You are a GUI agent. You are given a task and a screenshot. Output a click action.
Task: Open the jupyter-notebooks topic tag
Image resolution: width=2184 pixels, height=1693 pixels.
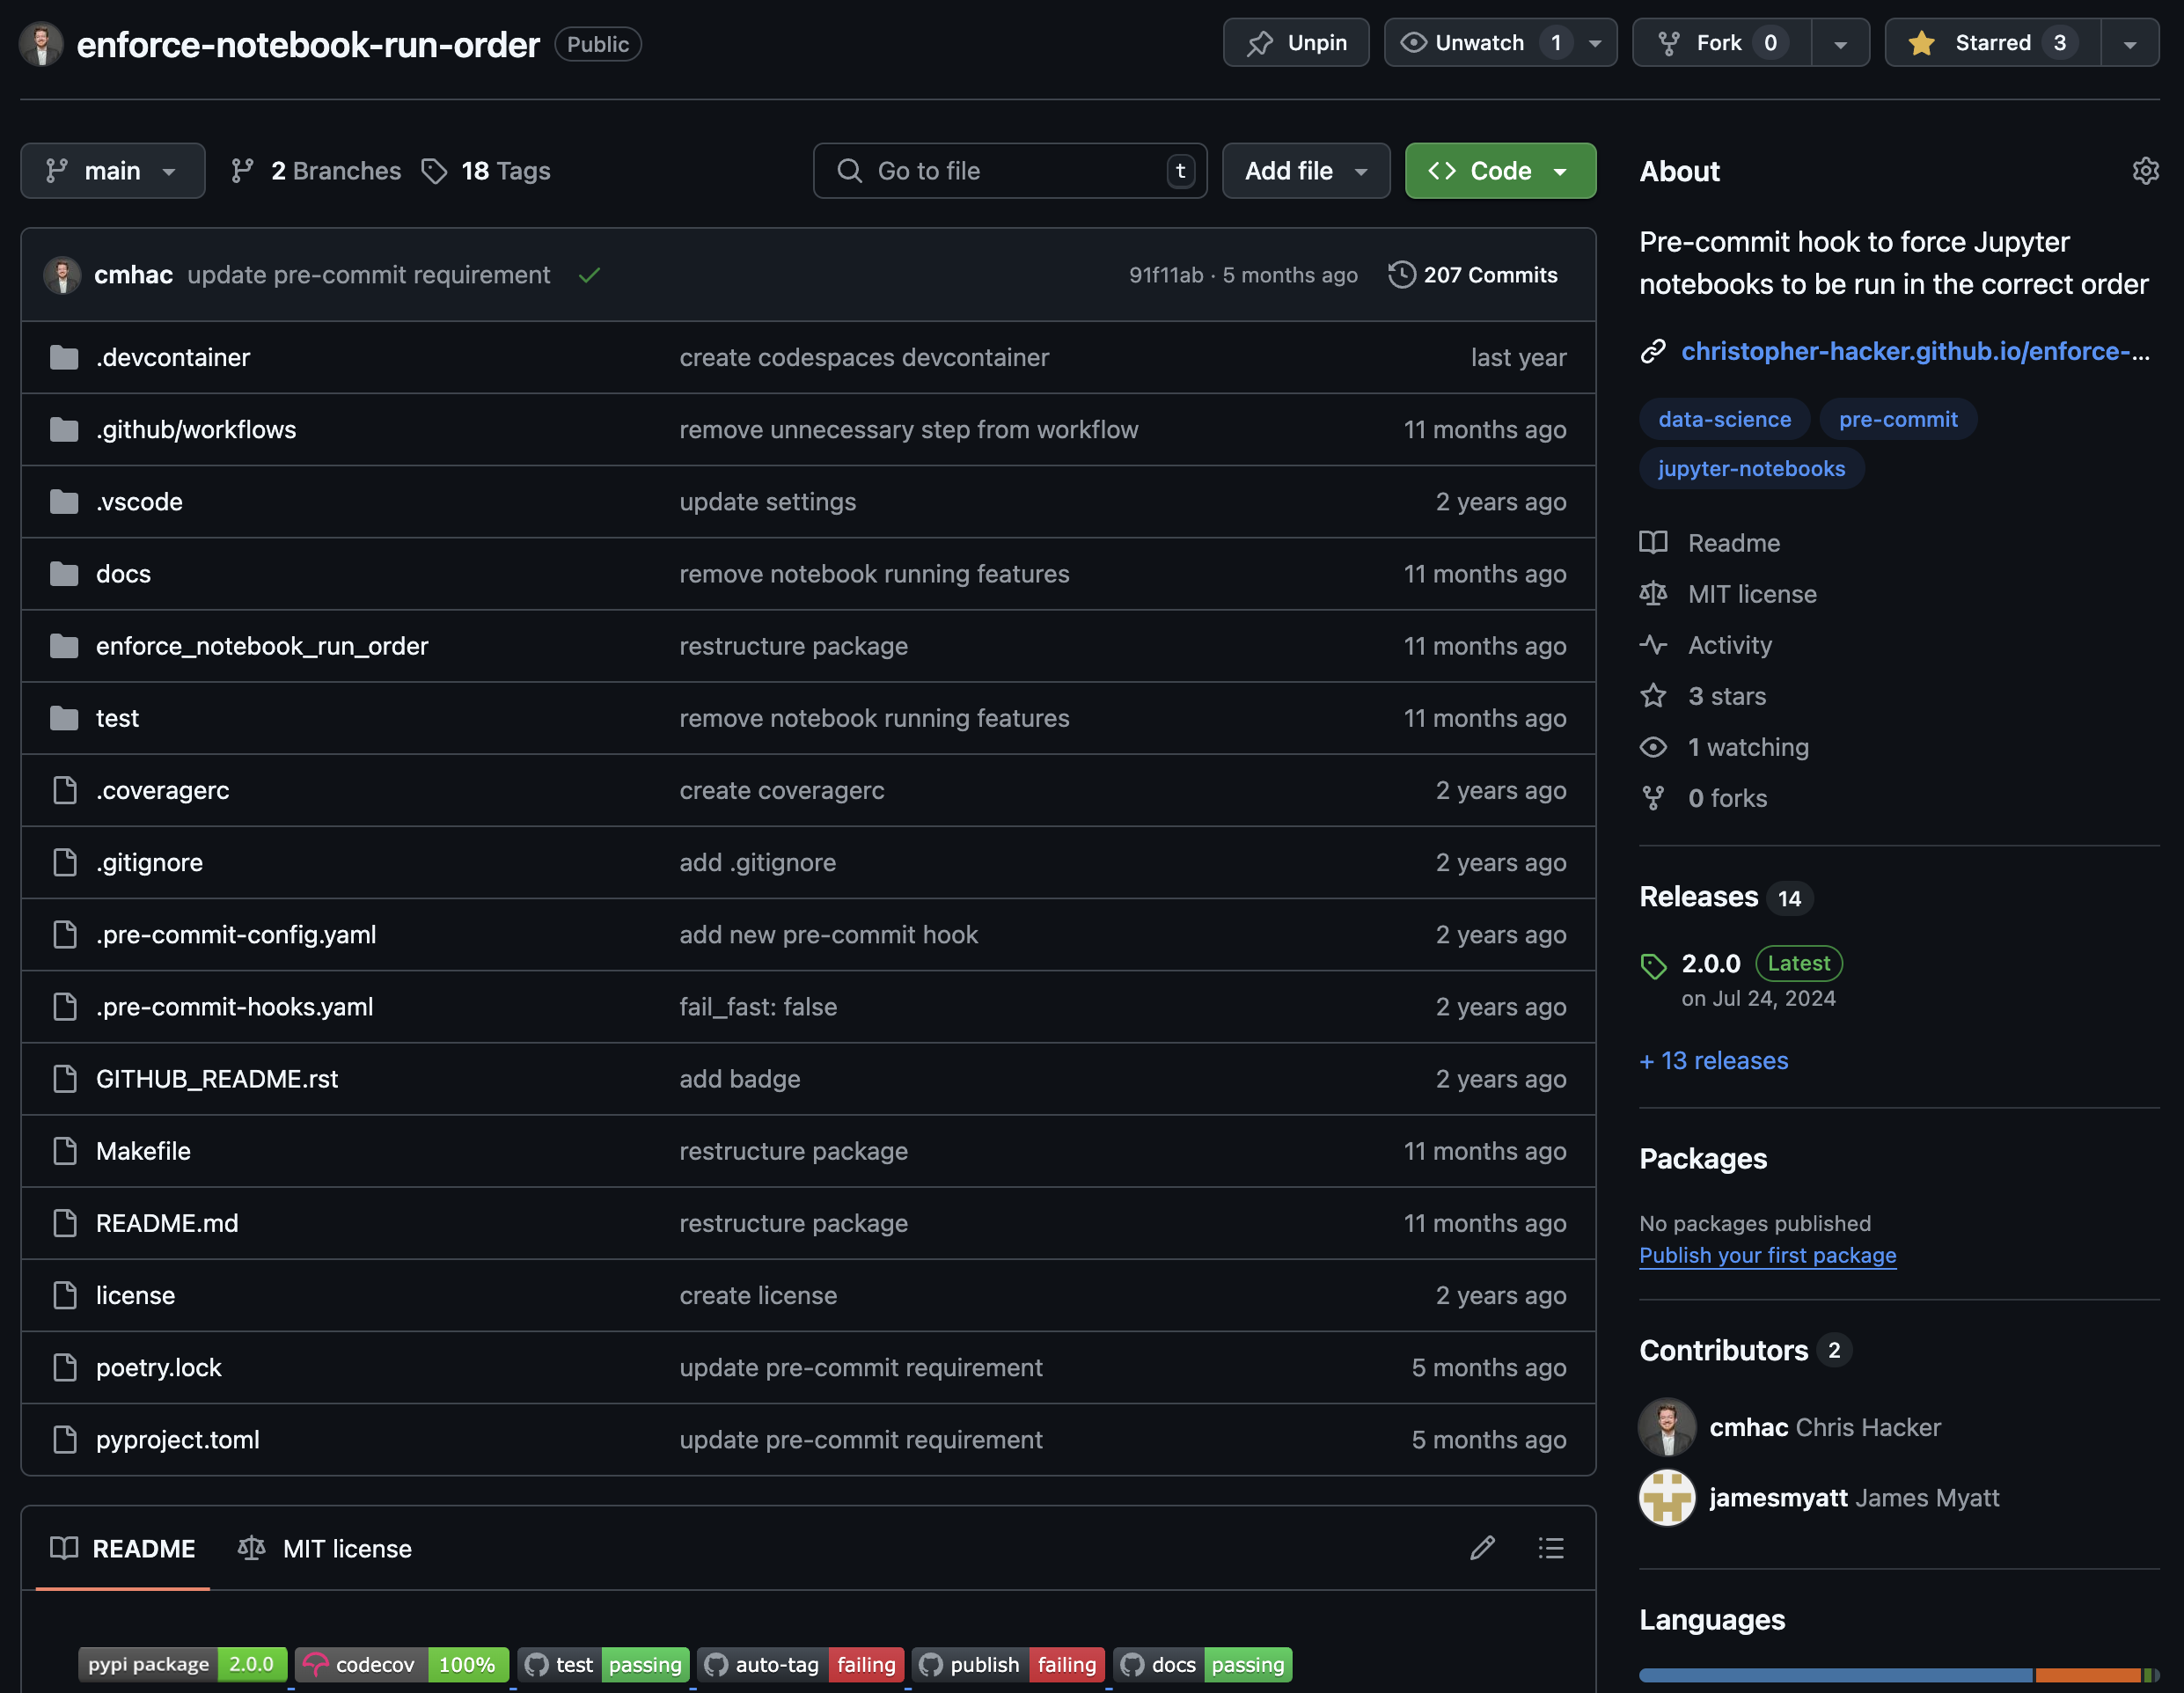[x=1751, y=468]
